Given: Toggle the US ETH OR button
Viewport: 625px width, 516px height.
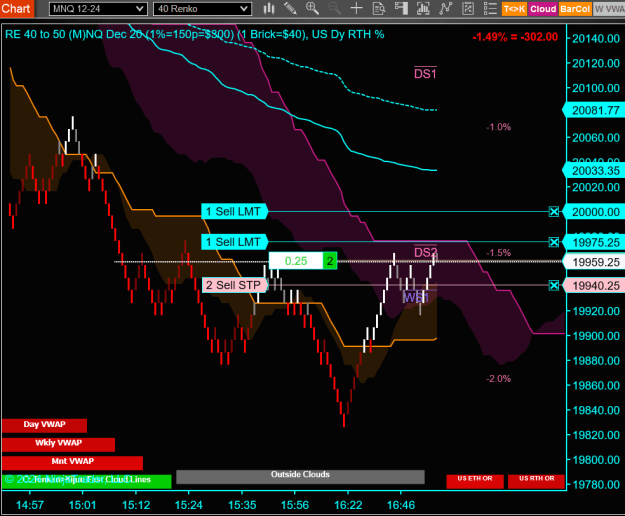Looking at the screenshot, I should point(475,481).
